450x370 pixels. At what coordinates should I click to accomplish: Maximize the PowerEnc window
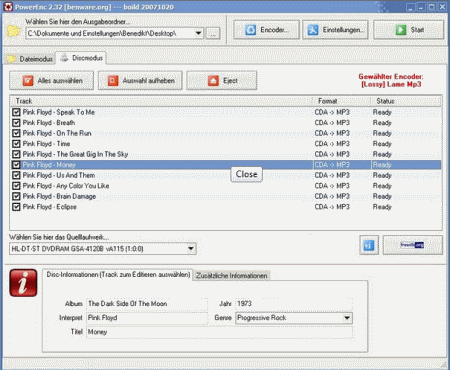click(432, 7)
